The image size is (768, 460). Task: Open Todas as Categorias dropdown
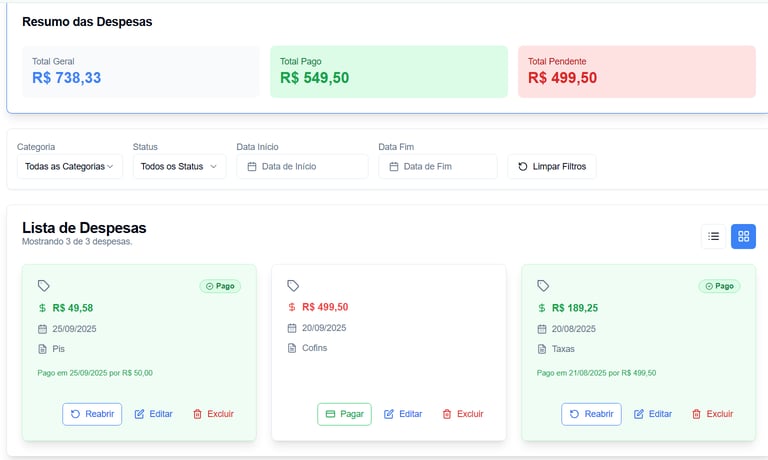coord(69,166)
